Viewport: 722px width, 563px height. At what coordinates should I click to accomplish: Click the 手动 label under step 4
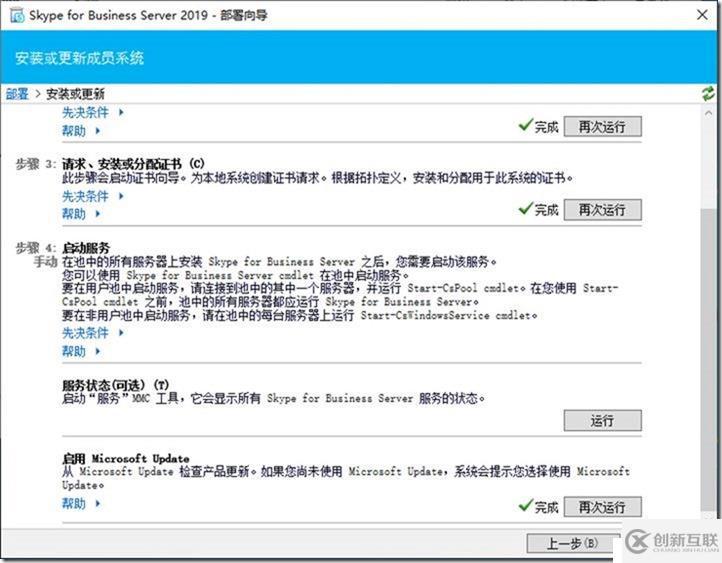point(45,262)
